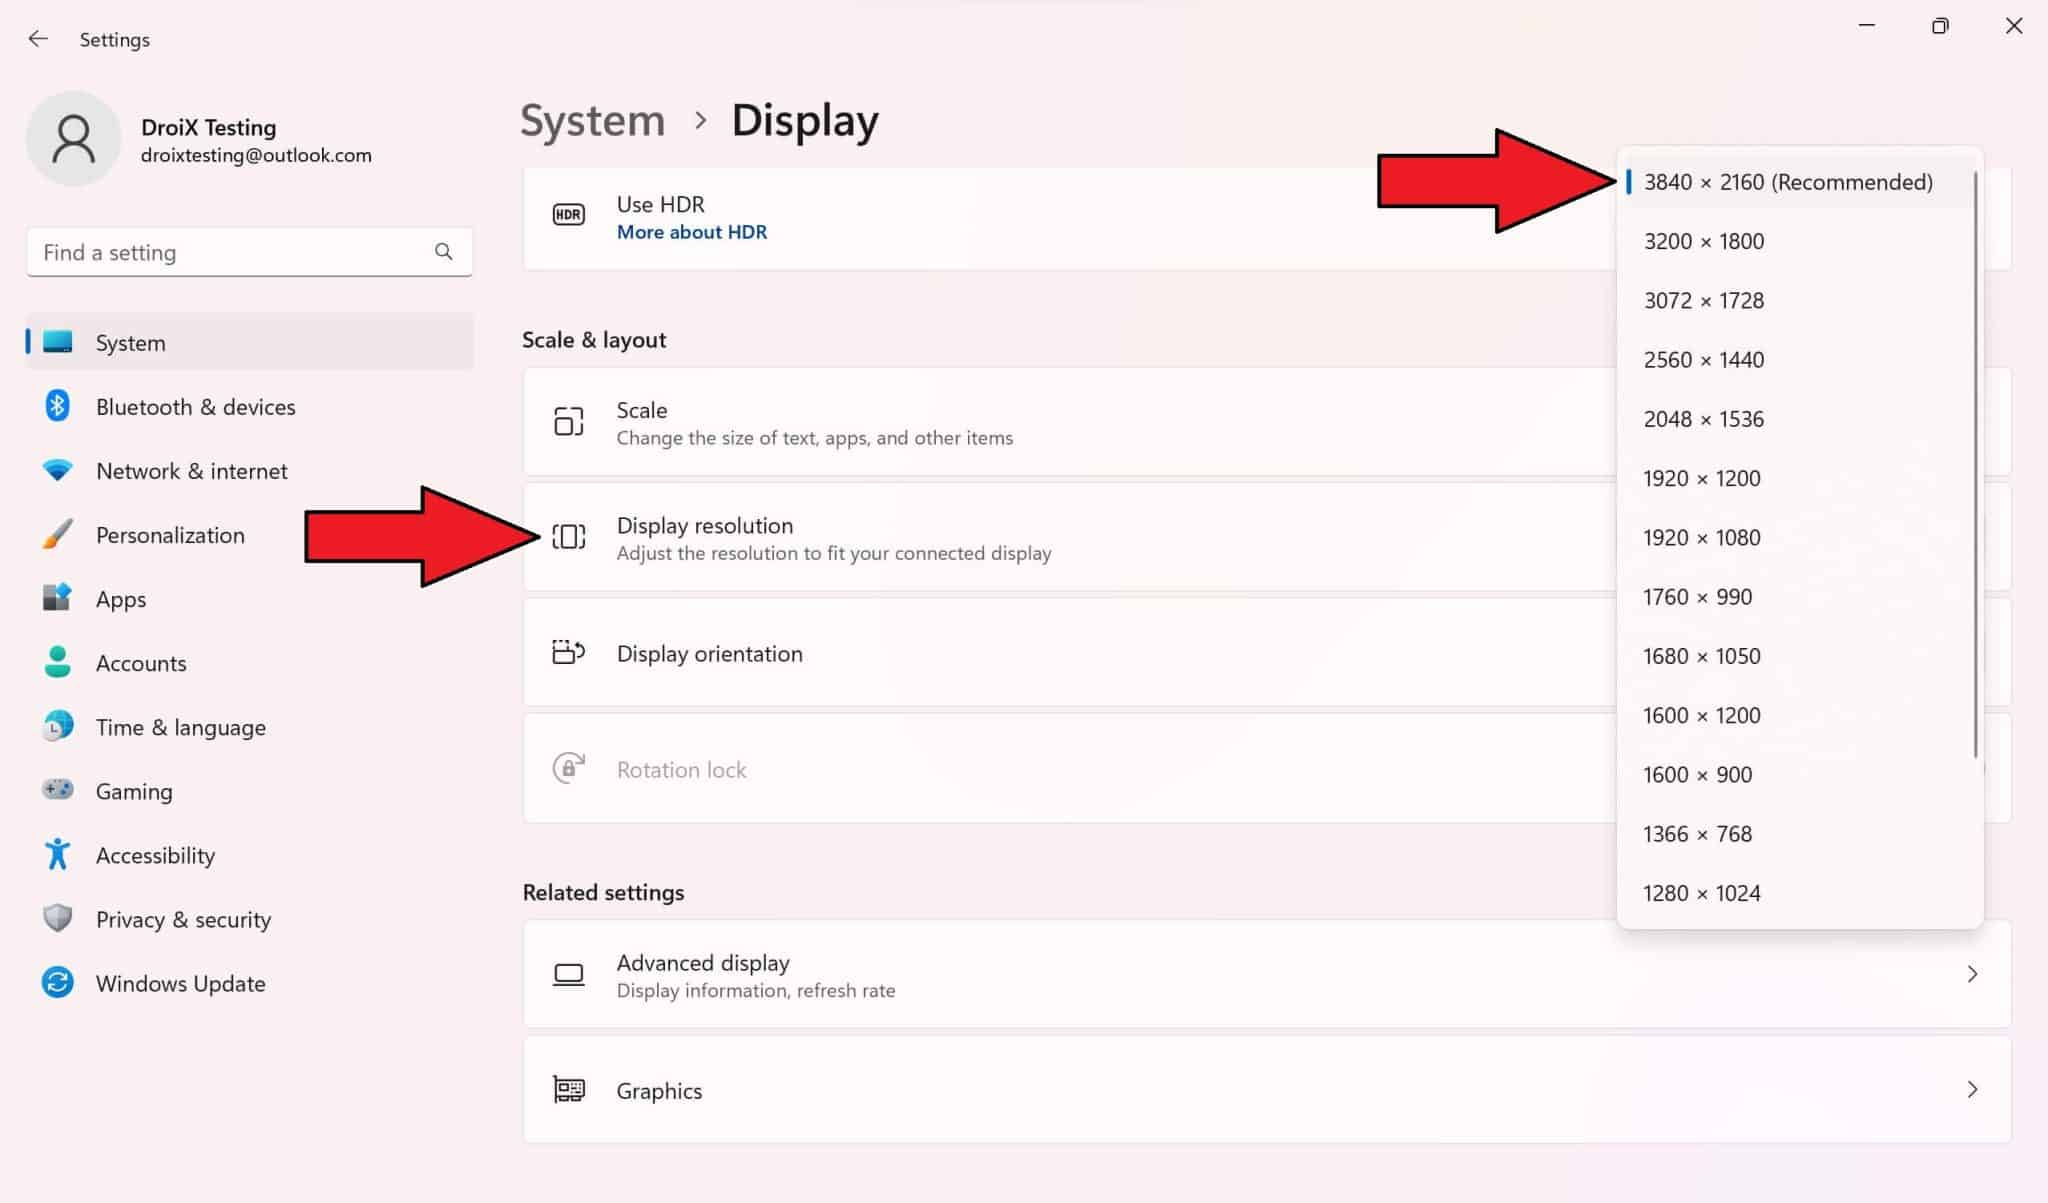Open Apps using its sidebar icon
The image size is (2048, 1203).
click(58, 598)
